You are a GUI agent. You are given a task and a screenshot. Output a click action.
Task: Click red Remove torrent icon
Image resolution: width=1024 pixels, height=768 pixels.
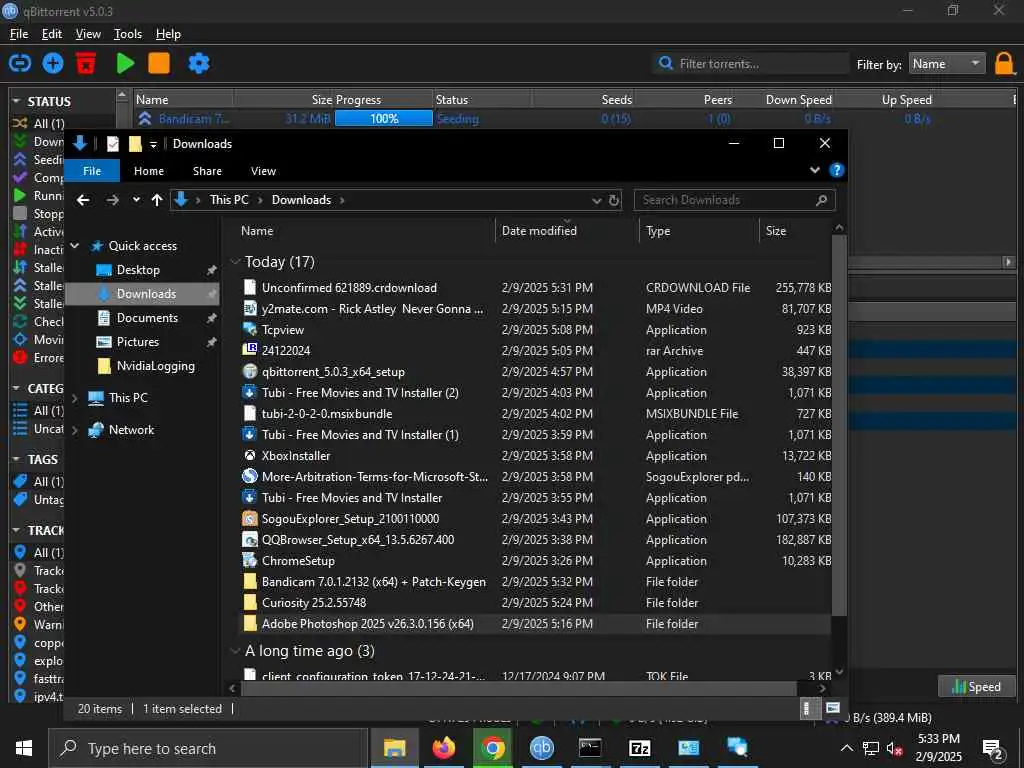86,63
